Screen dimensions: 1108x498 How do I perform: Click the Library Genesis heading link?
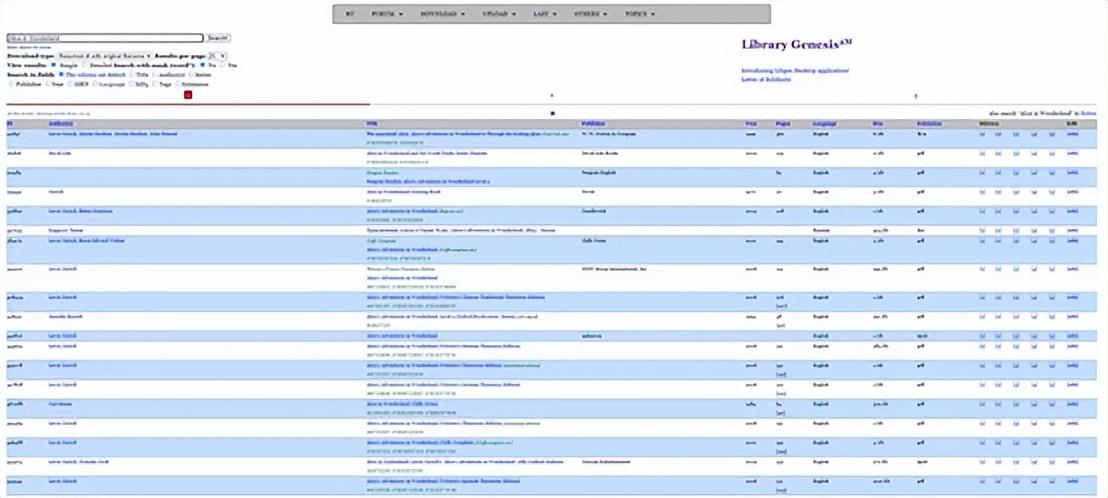point(796,45)
